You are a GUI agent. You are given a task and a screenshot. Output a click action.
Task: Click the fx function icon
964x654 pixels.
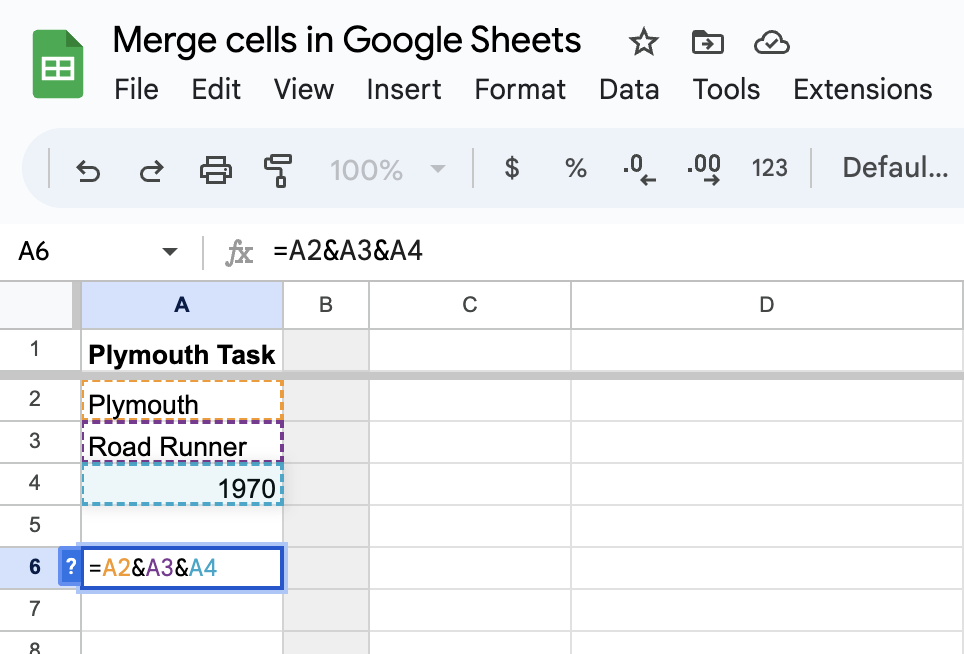239,253
